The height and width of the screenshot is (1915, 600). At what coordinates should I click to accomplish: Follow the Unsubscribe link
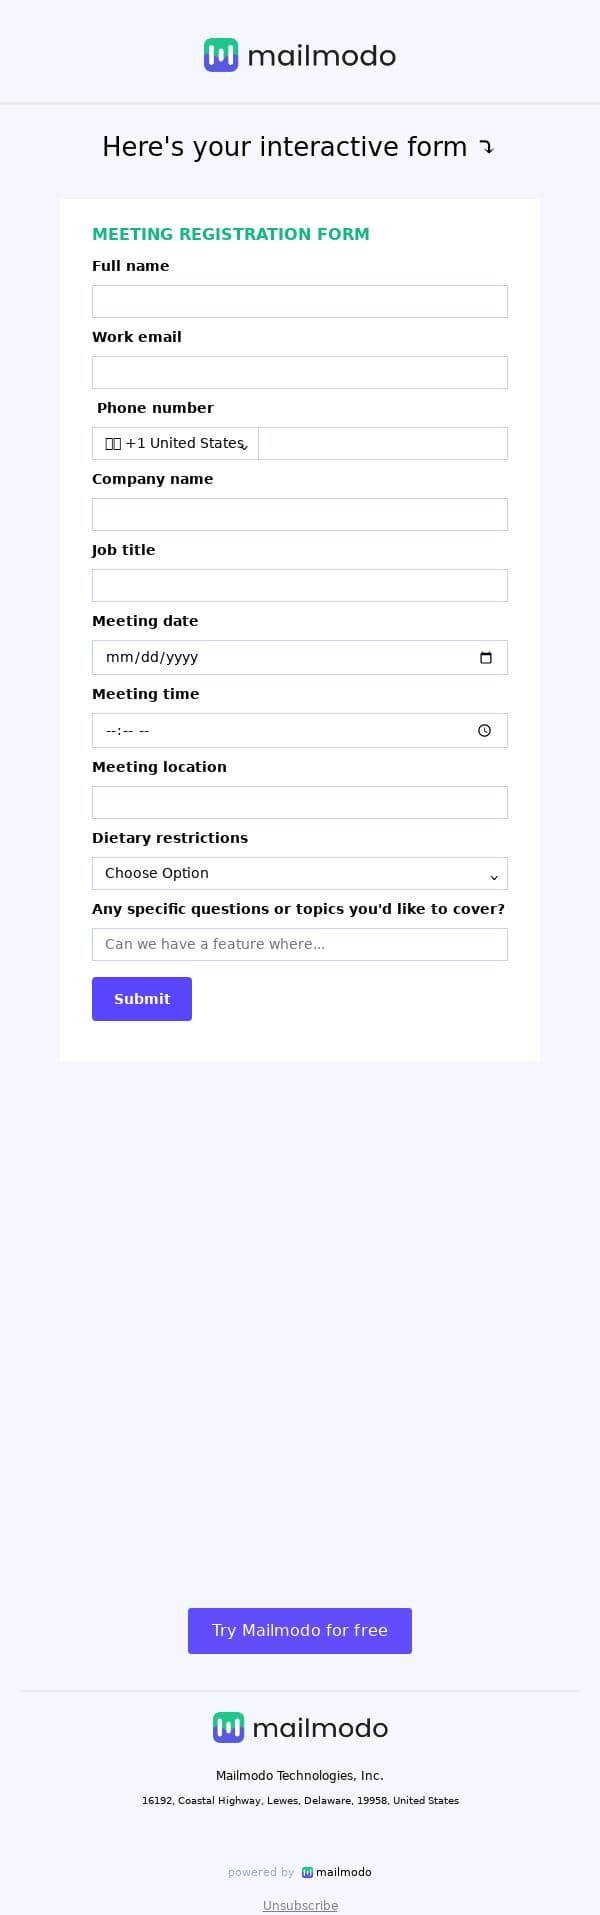[x=300, y=1905]
